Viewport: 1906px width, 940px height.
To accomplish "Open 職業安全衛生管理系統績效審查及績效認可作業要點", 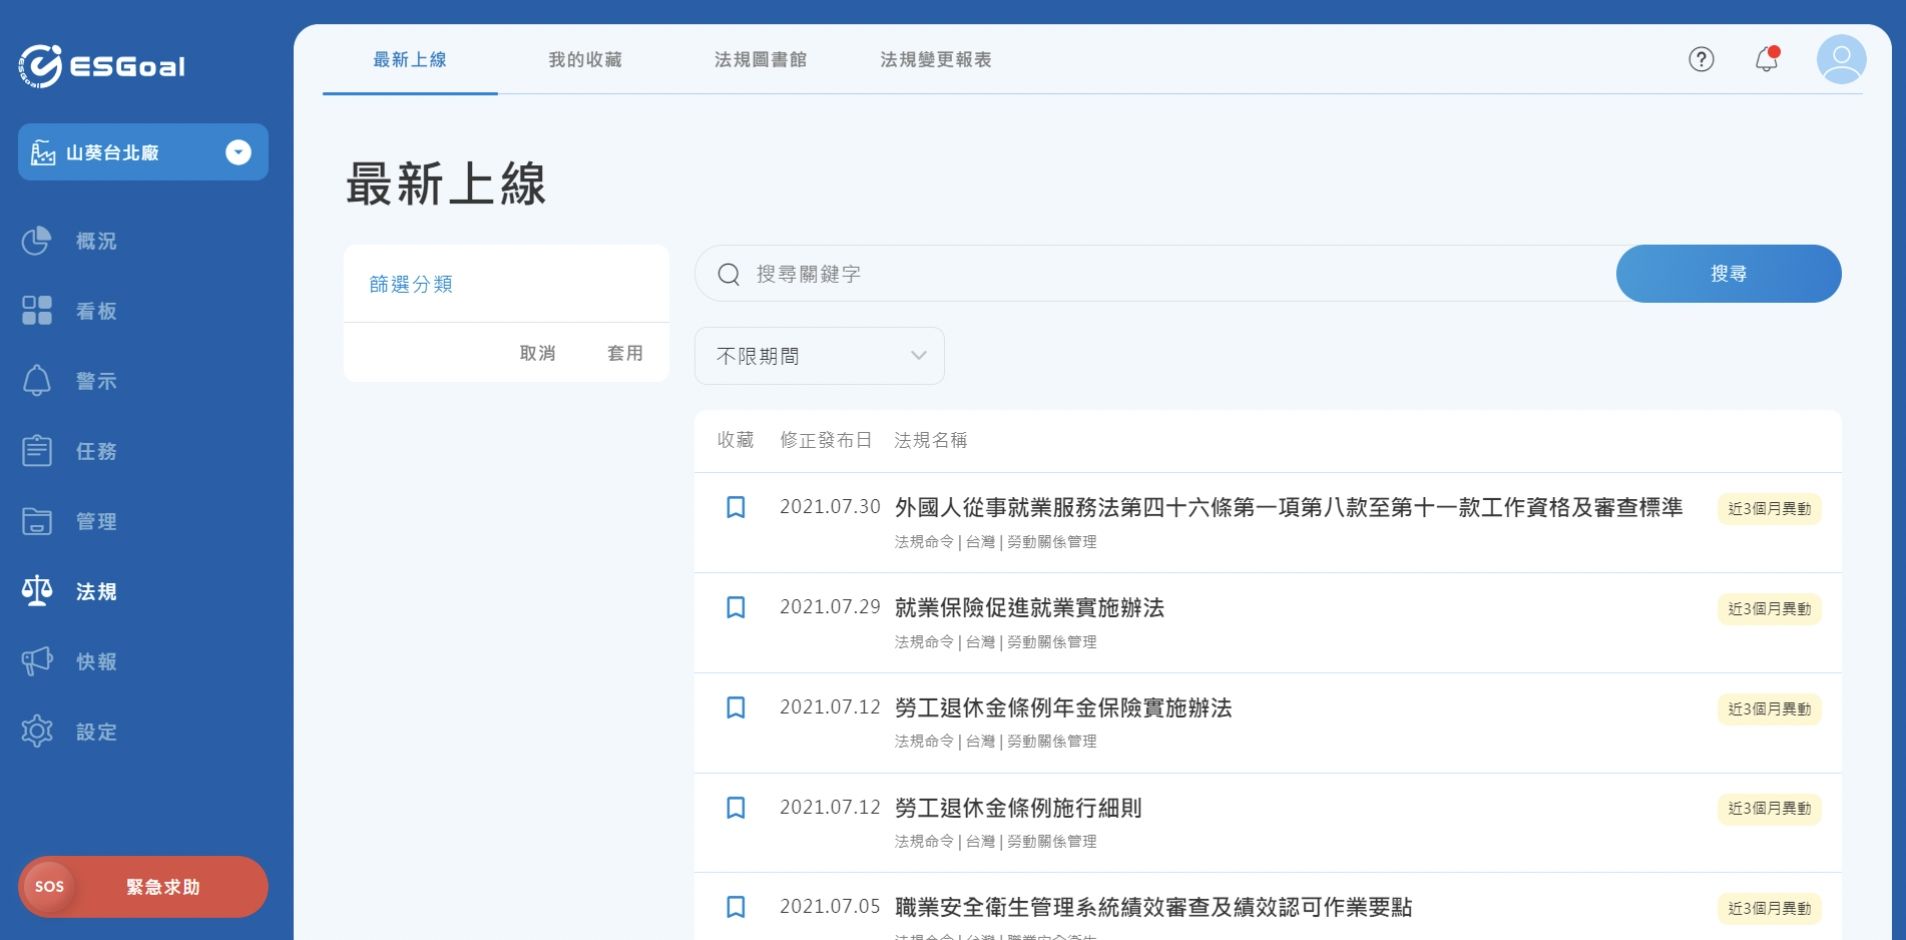I will (x=1153, y=907).
